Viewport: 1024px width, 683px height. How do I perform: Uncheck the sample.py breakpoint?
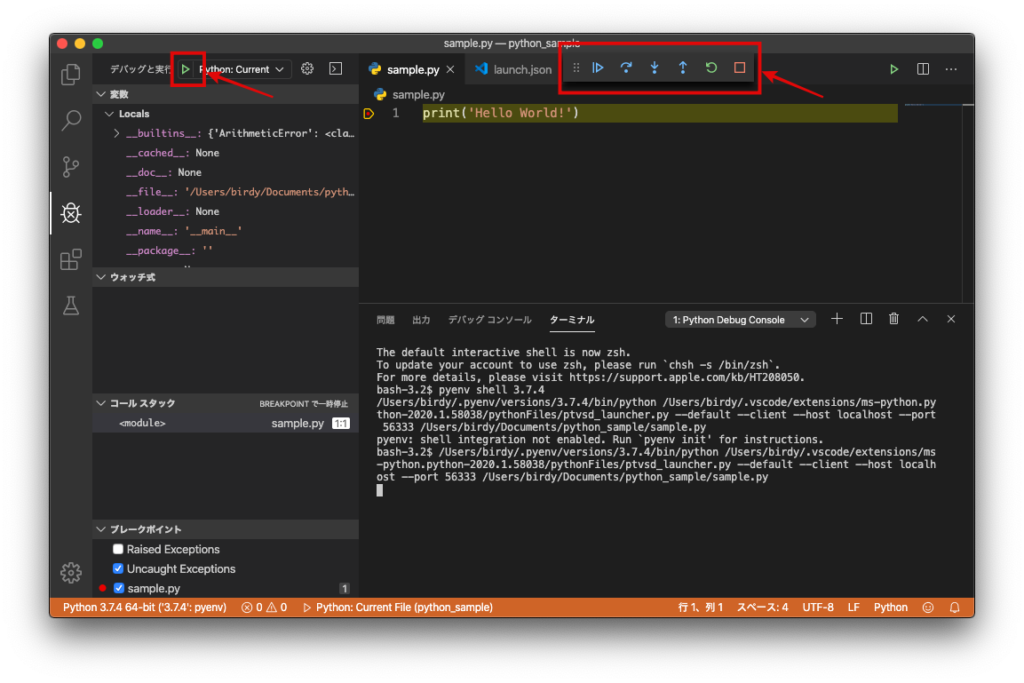[118, 587]
